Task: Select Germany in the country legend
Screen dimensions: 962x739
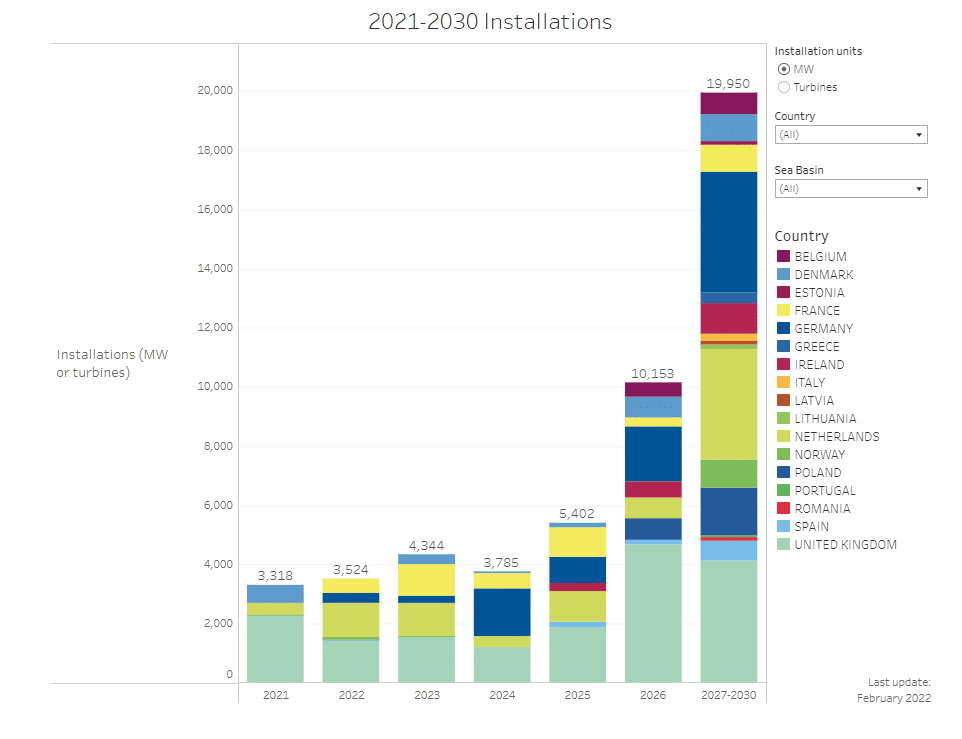Action: [x=823, y=329]
